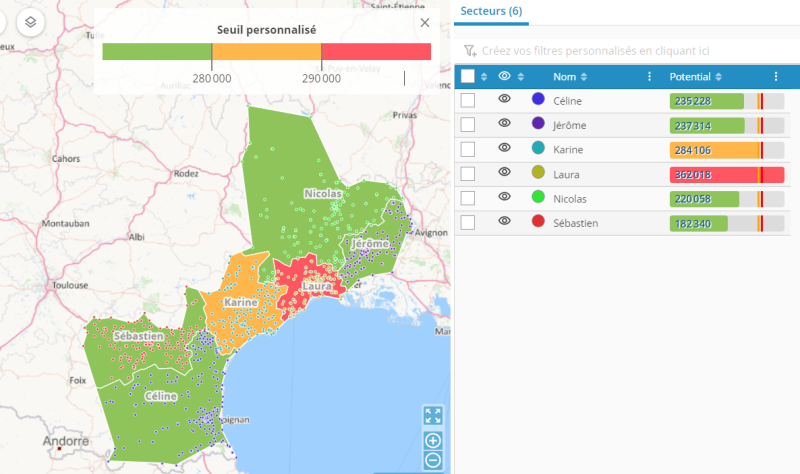Switch to the Secteurs (6) tab
This screenshot has height=474, width=800.
pyautogui.click(x=491, y=11)
